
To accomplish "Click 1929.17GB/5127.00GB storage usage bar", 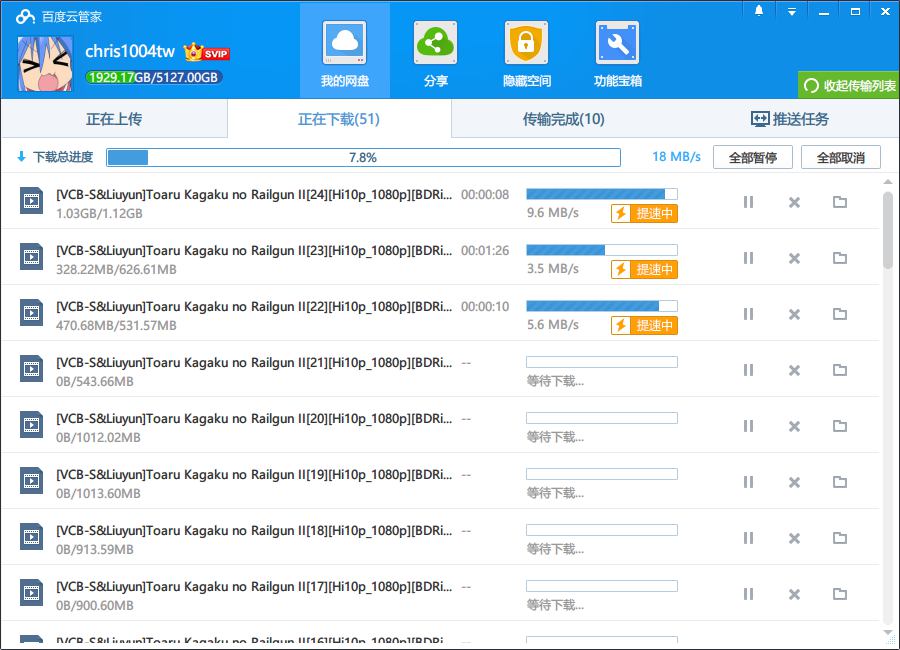I will click(x=153, y=78).
